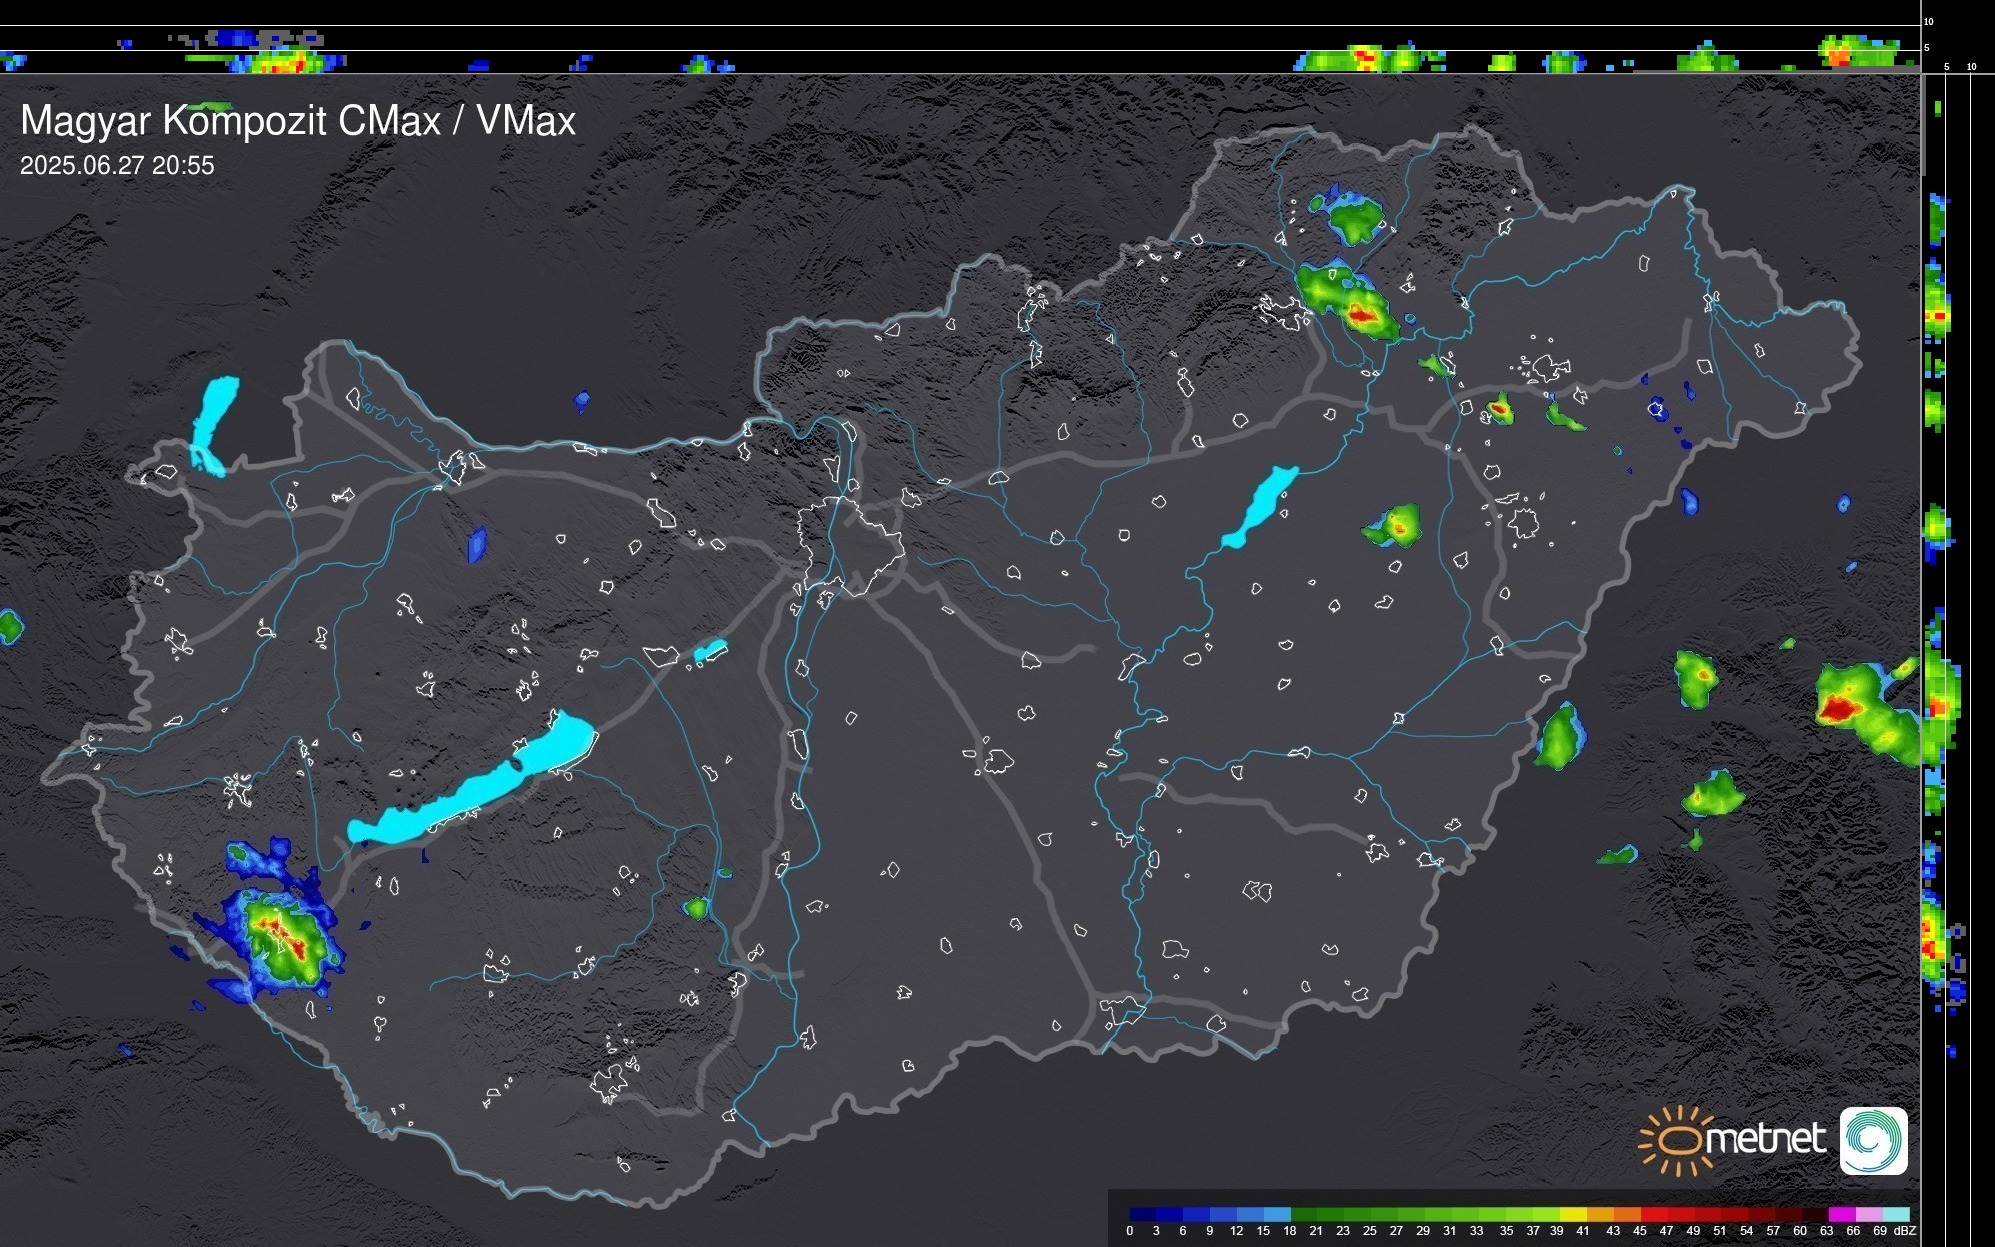Click the teal spiral radar app icon

tap(1873, 1140)
